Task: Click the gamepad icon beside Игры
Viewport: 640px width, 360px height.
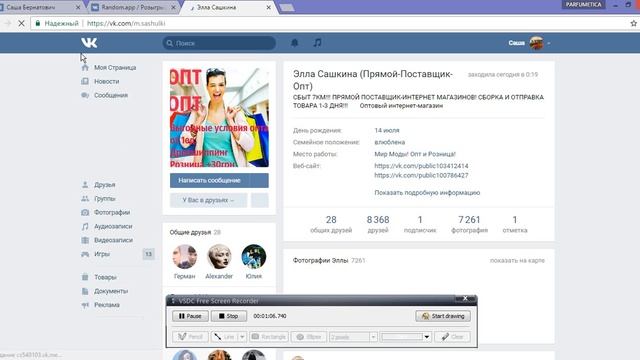Action: (x=85, y=254)
